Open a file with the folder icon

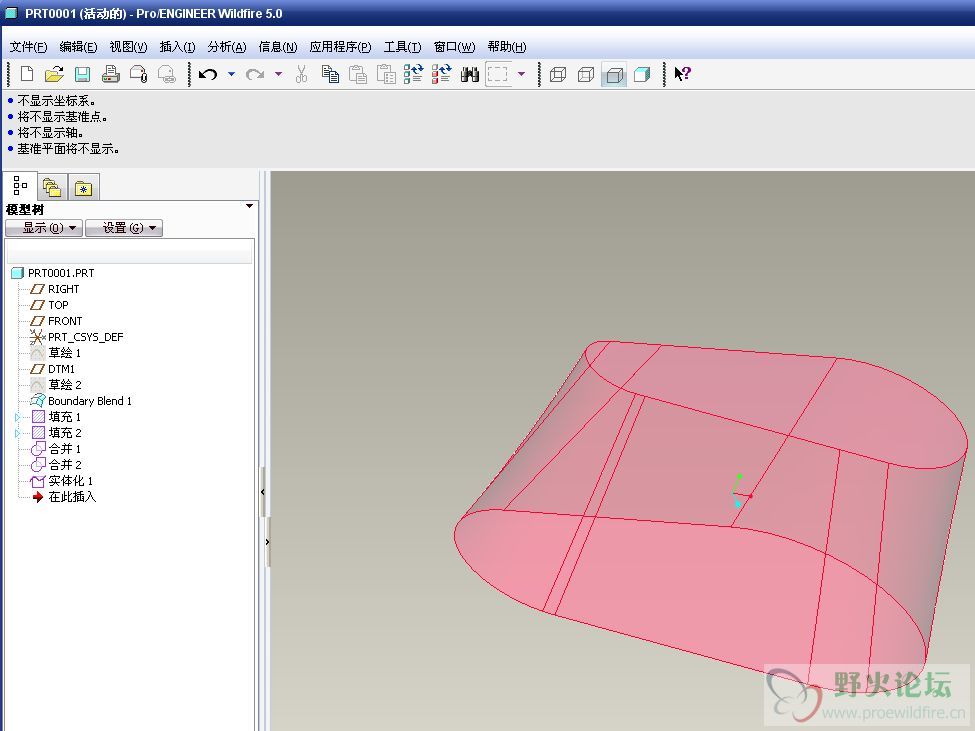point(54,74)
